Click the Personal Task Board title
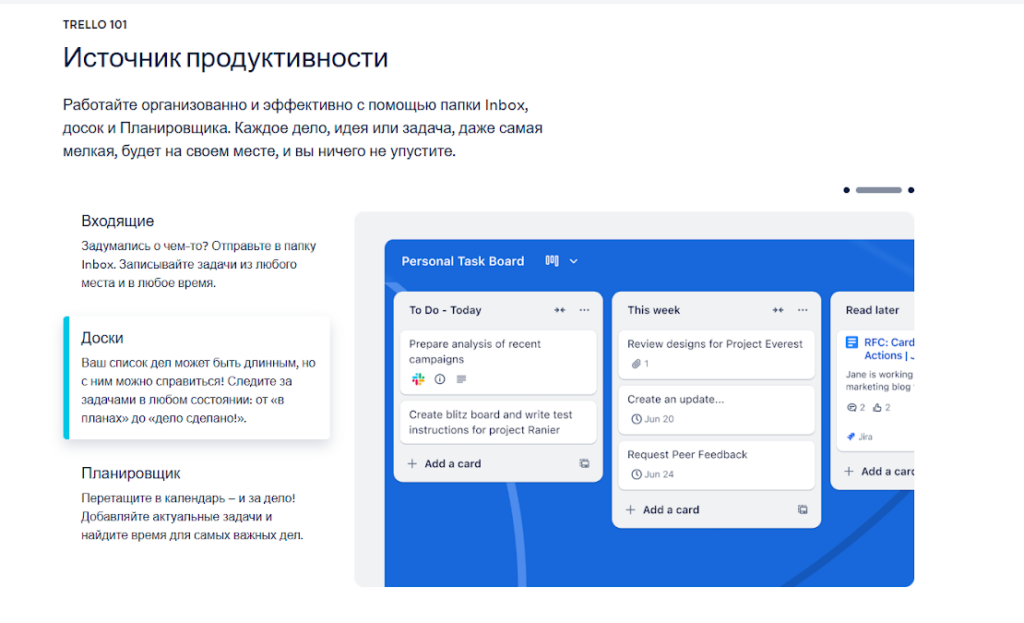Viewport: 1024px width, 623px height. tap(462, 261)
